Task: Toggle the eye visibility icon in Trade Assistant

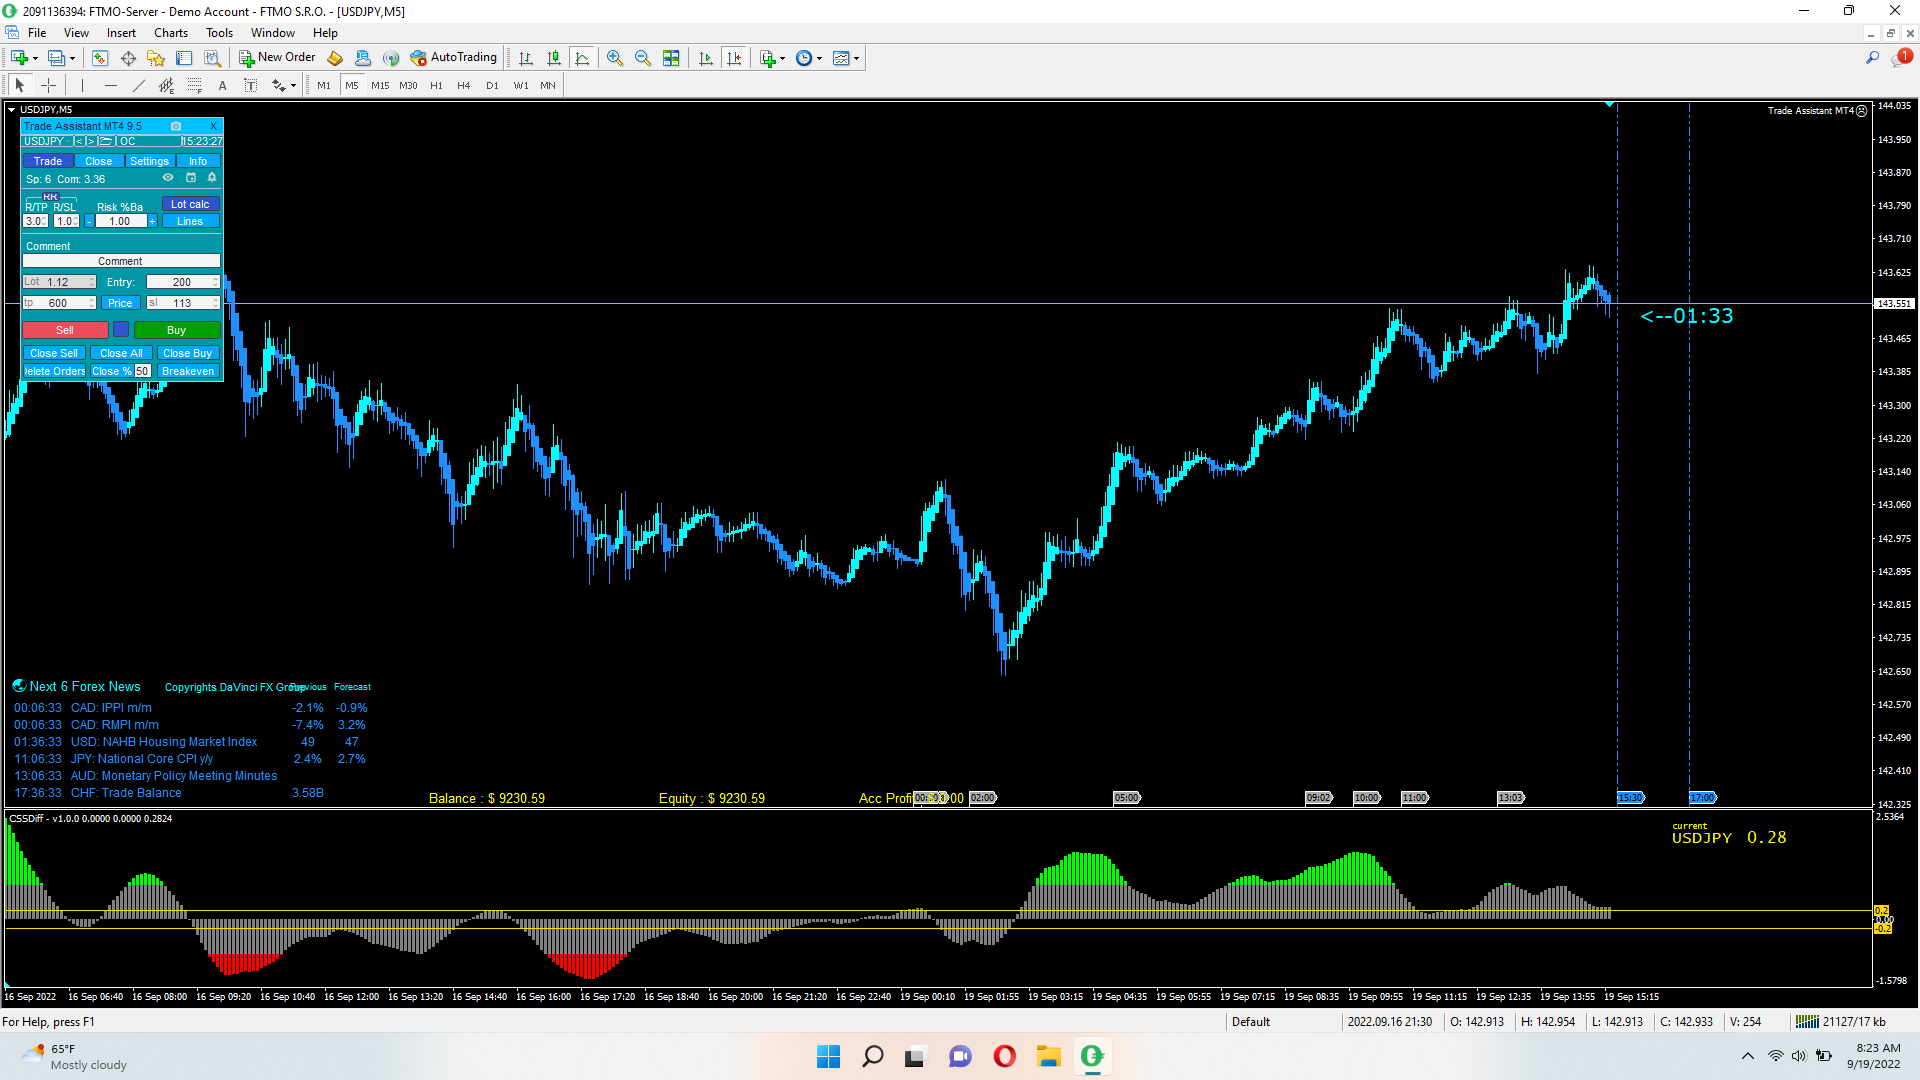Action: tap(168, 178)
